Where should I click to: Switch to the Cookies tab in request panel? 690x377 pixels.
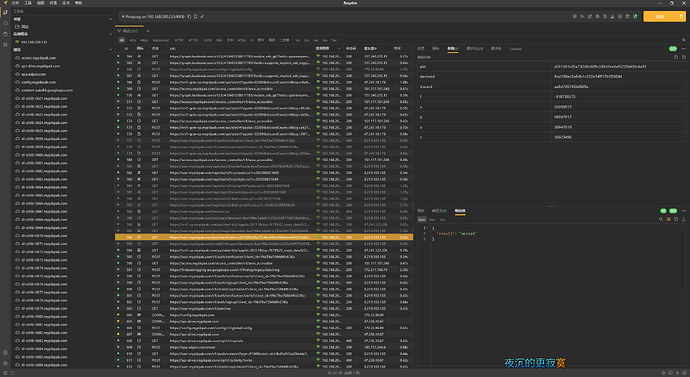(515, 49)
